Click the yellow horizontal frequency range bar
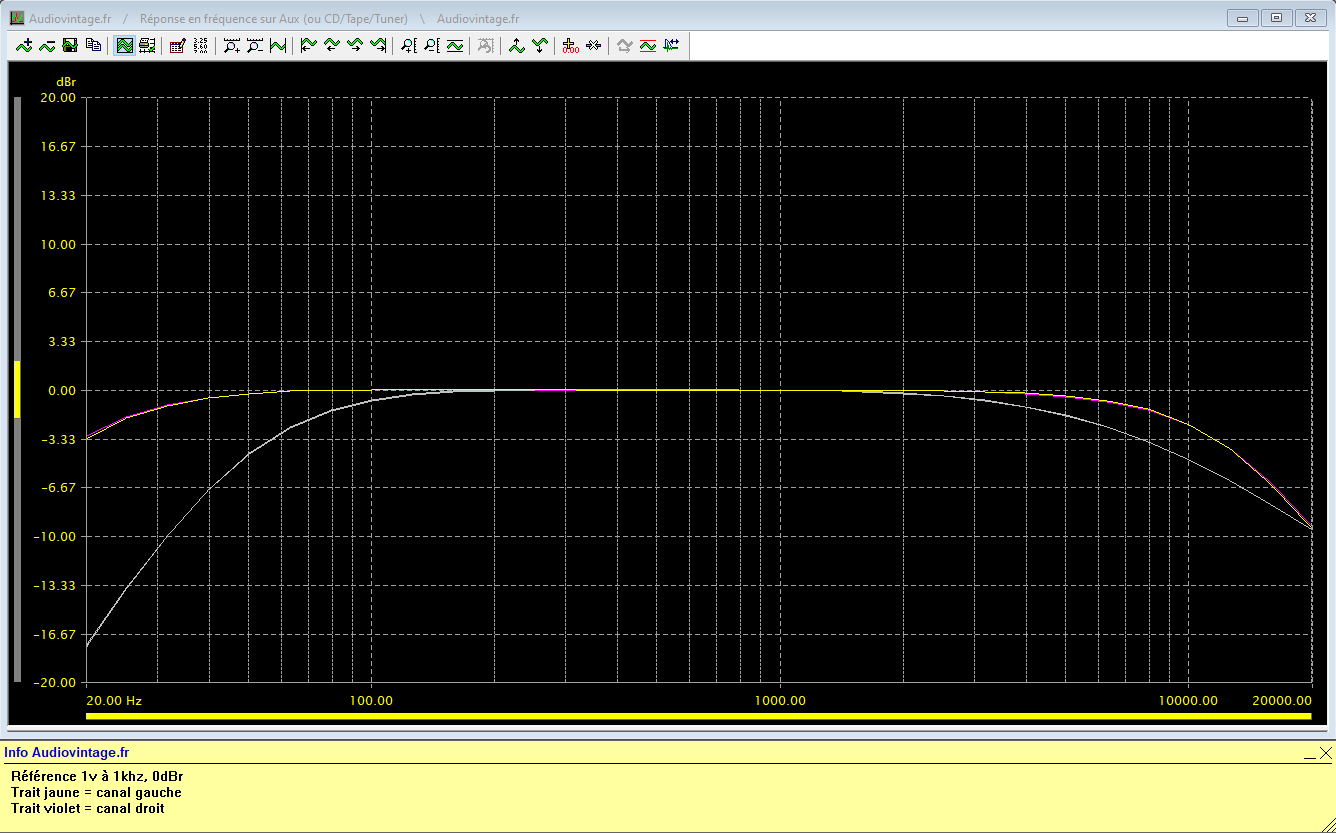The image size is (1336, 833). (x=698, y=716)
